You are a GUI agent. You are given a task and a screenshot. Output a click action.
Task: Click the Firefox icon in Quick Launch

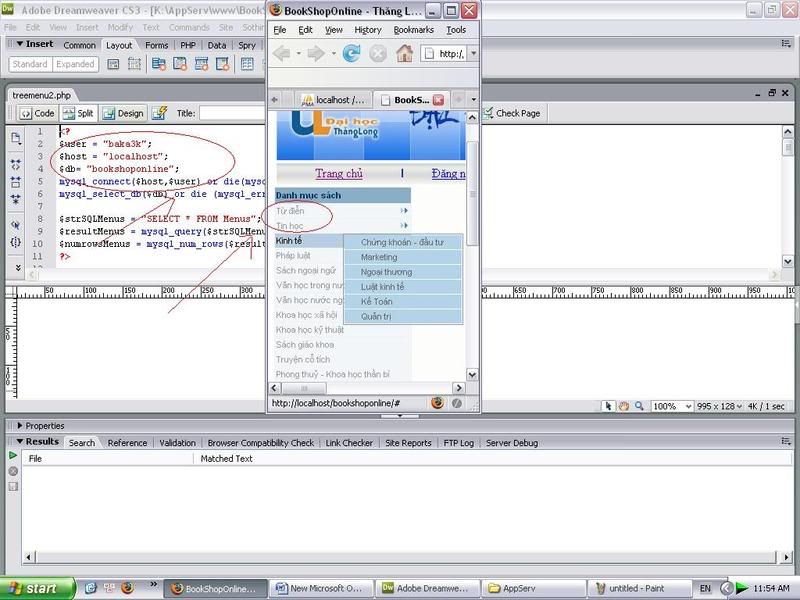click(127, 588)
